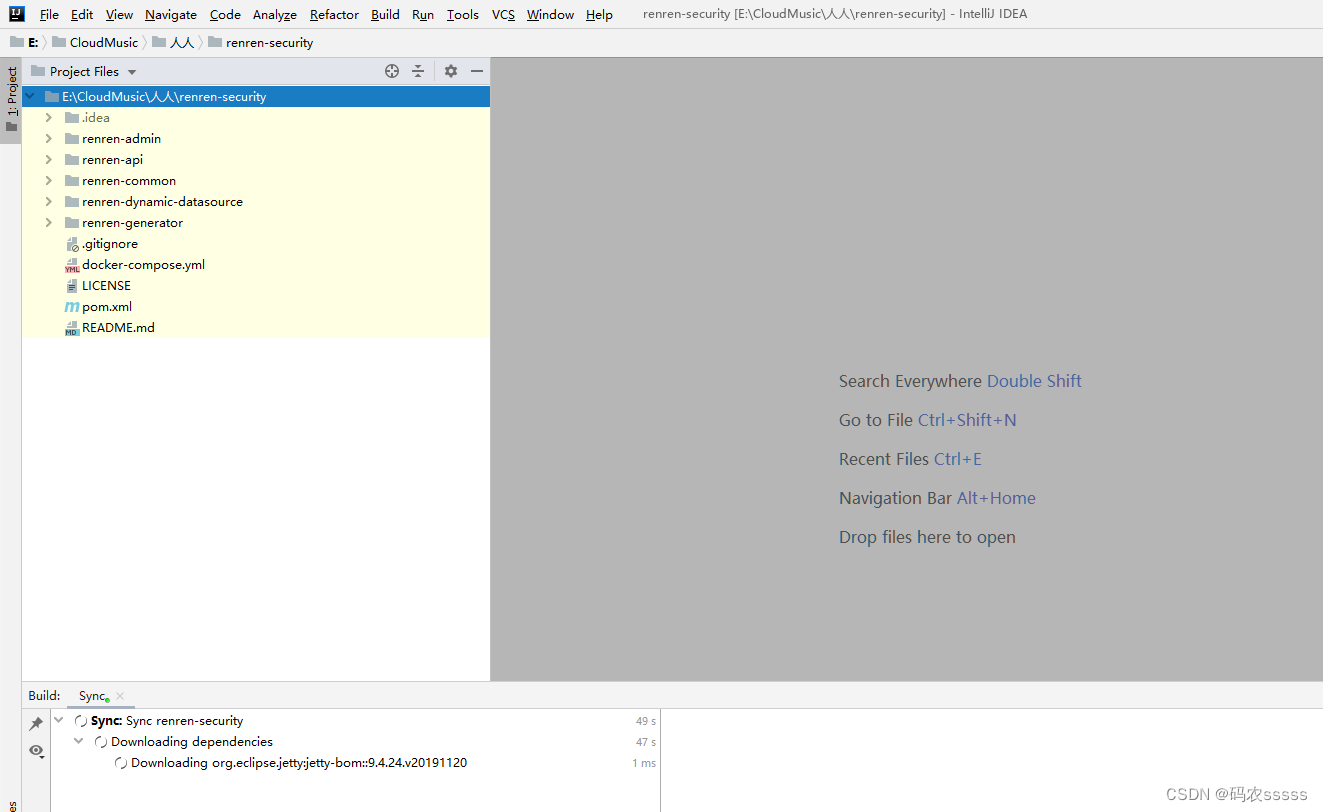
Task: Click the renren-admin folder icon
Action: click(72, 139)
